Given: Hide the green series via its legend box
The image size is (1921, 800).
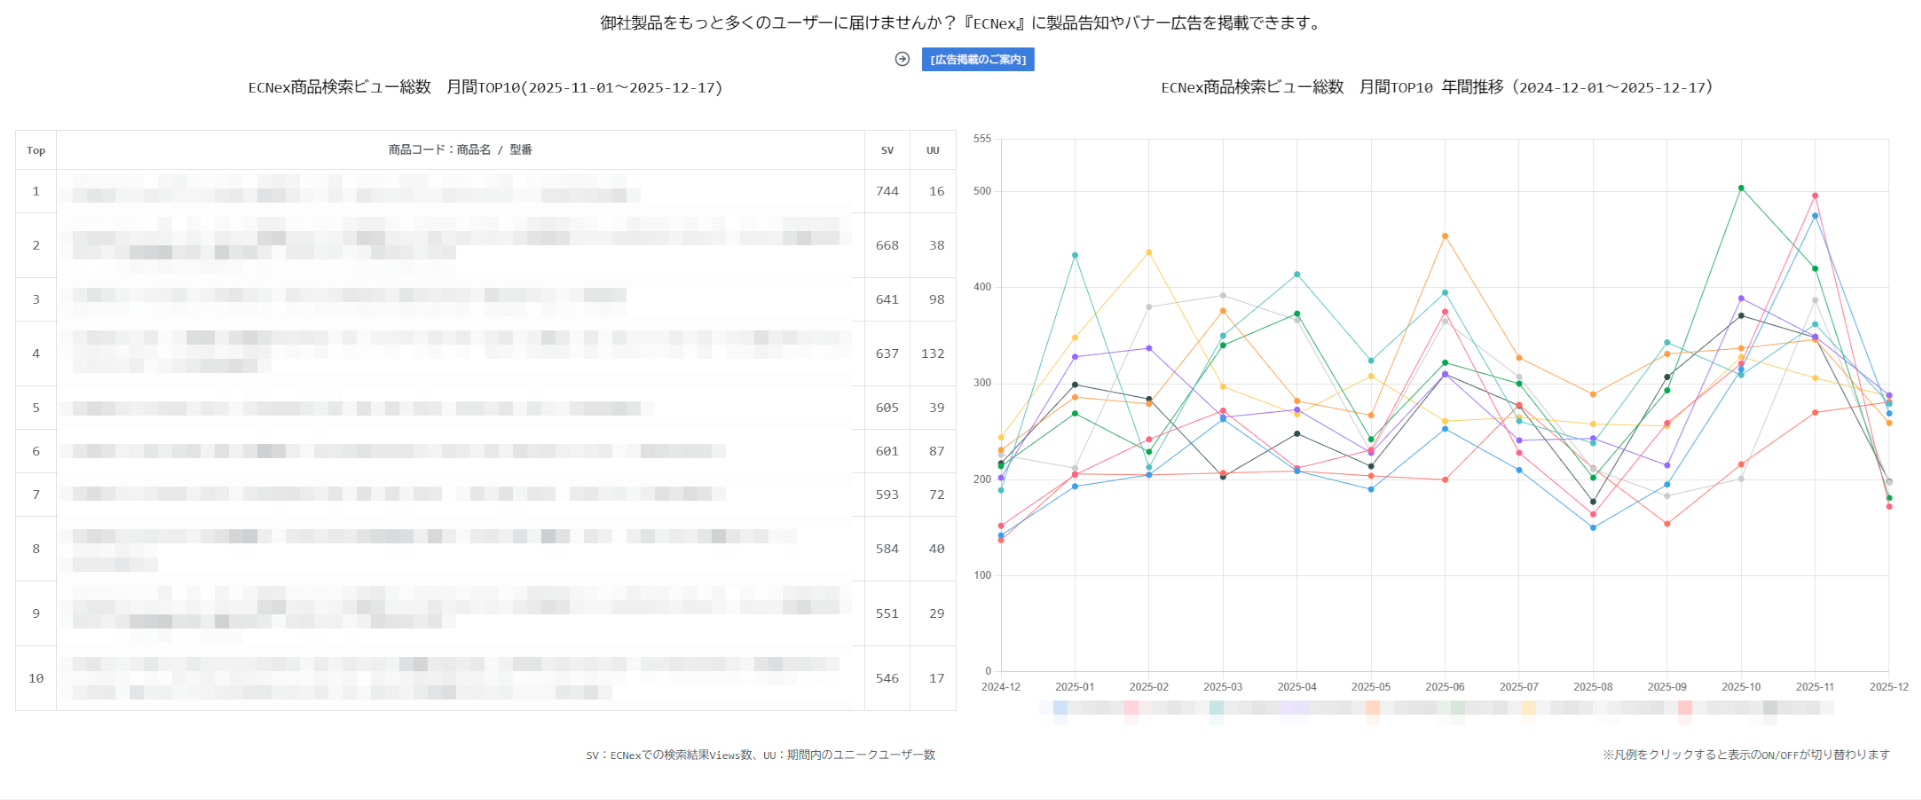Looking at the screenshot, I should 1456,708.
